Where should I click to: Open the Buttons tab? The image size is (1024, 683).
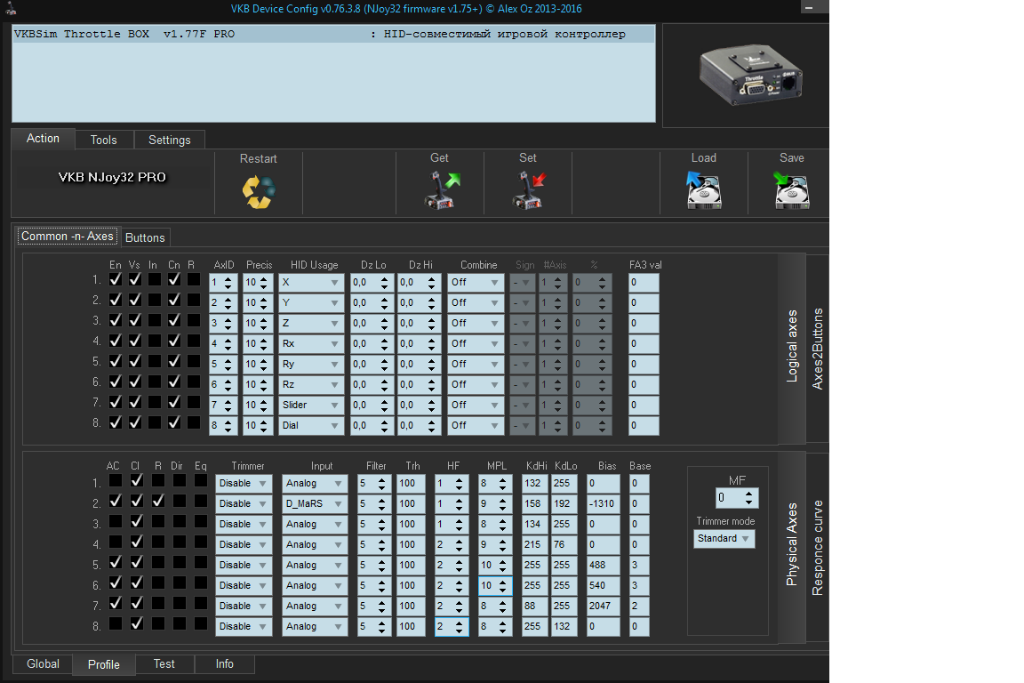pos(145,238)
